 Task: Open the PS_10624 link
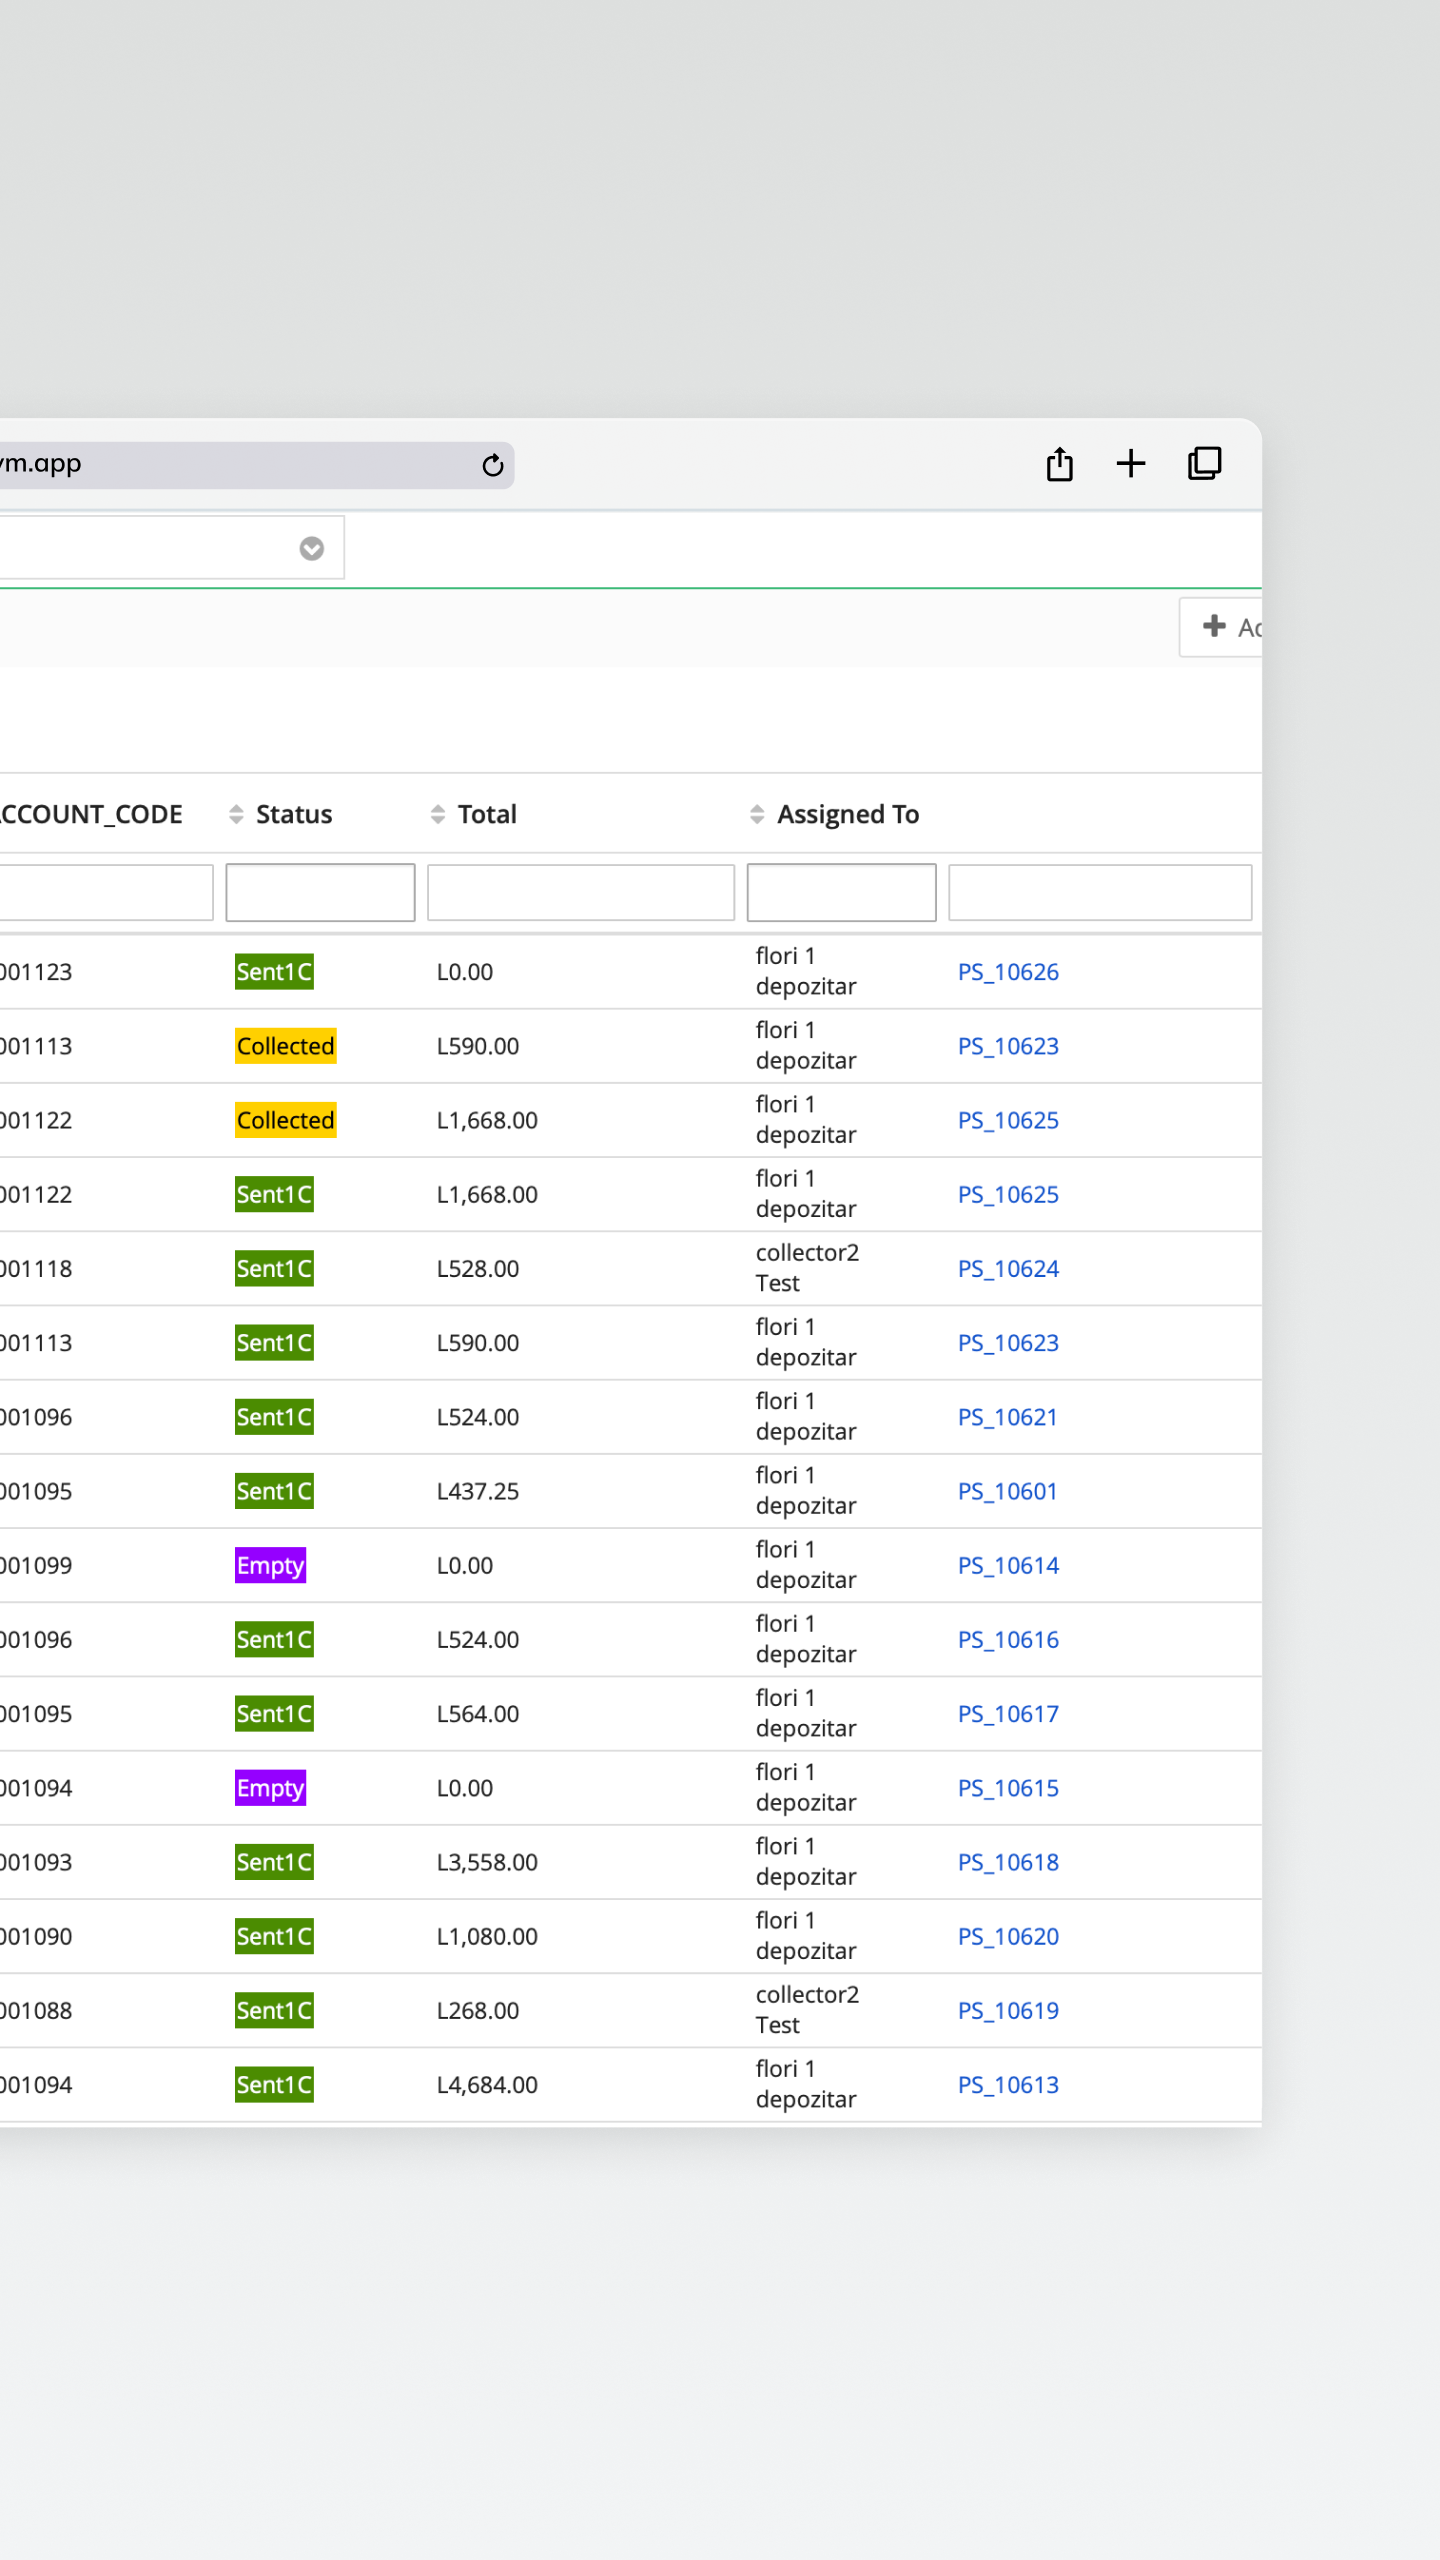click(1008, 1269)
